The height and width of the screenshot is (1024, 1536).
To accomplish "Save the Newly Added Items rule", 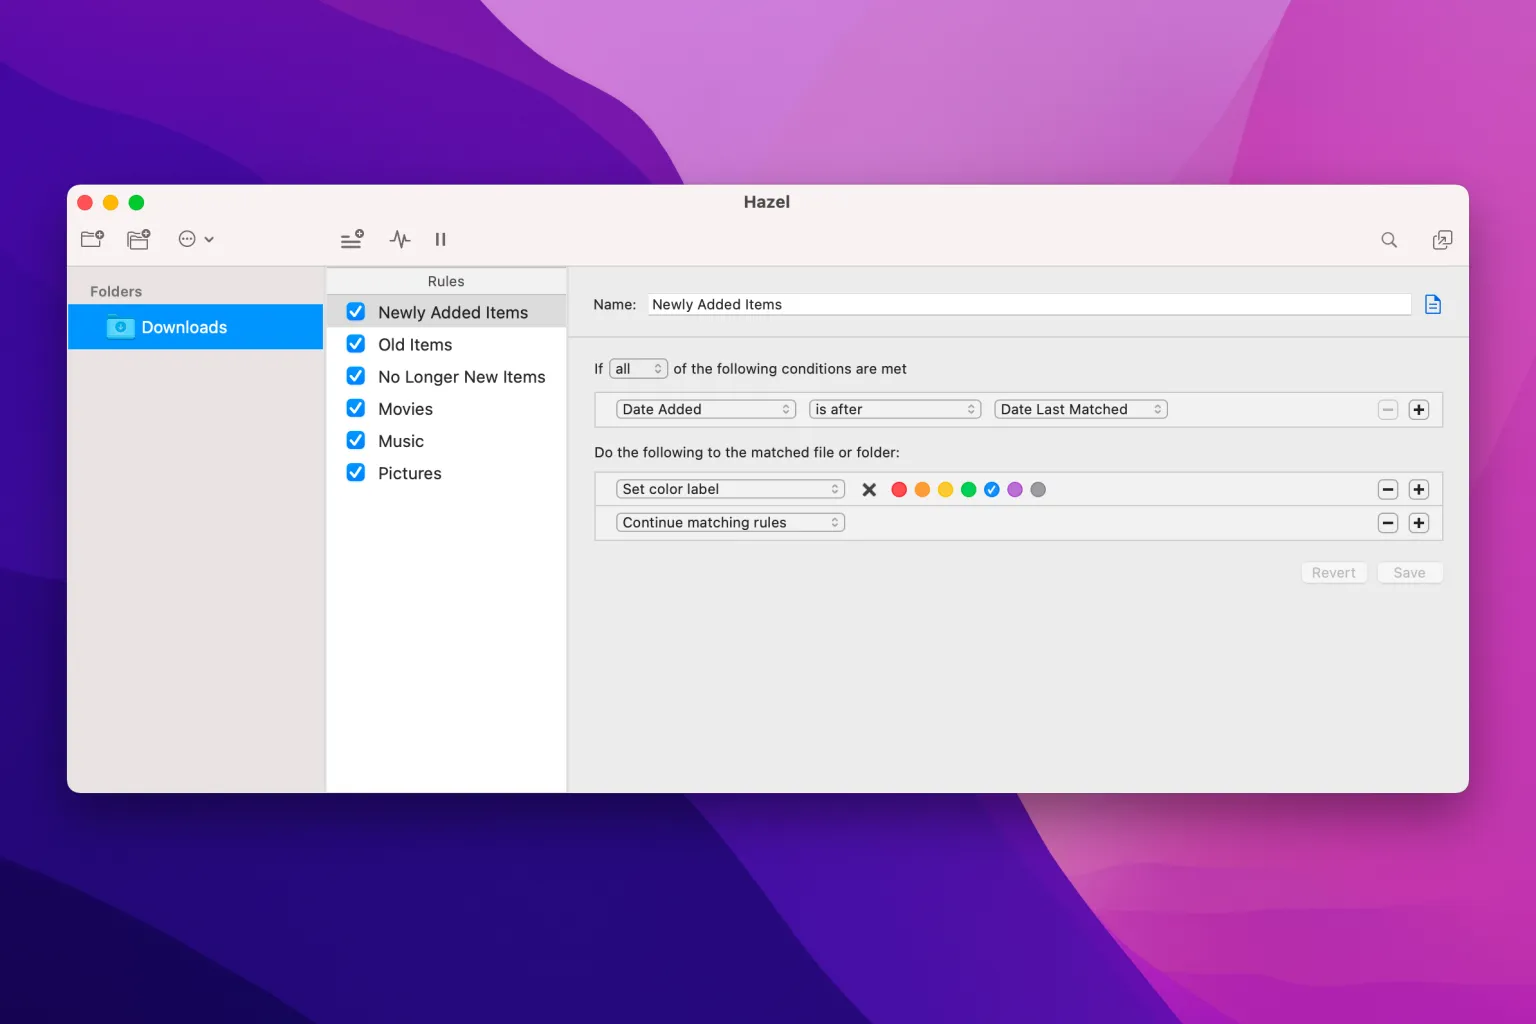I will [1409, 572].
